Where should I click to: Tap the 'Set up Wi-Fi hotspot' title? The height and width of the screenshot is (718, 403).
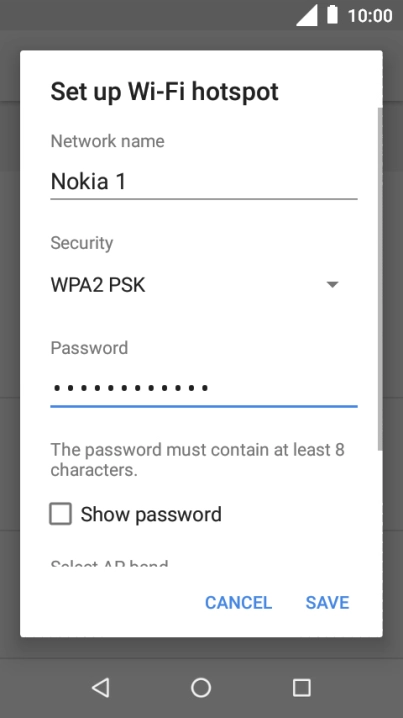(x=164, y=92)
